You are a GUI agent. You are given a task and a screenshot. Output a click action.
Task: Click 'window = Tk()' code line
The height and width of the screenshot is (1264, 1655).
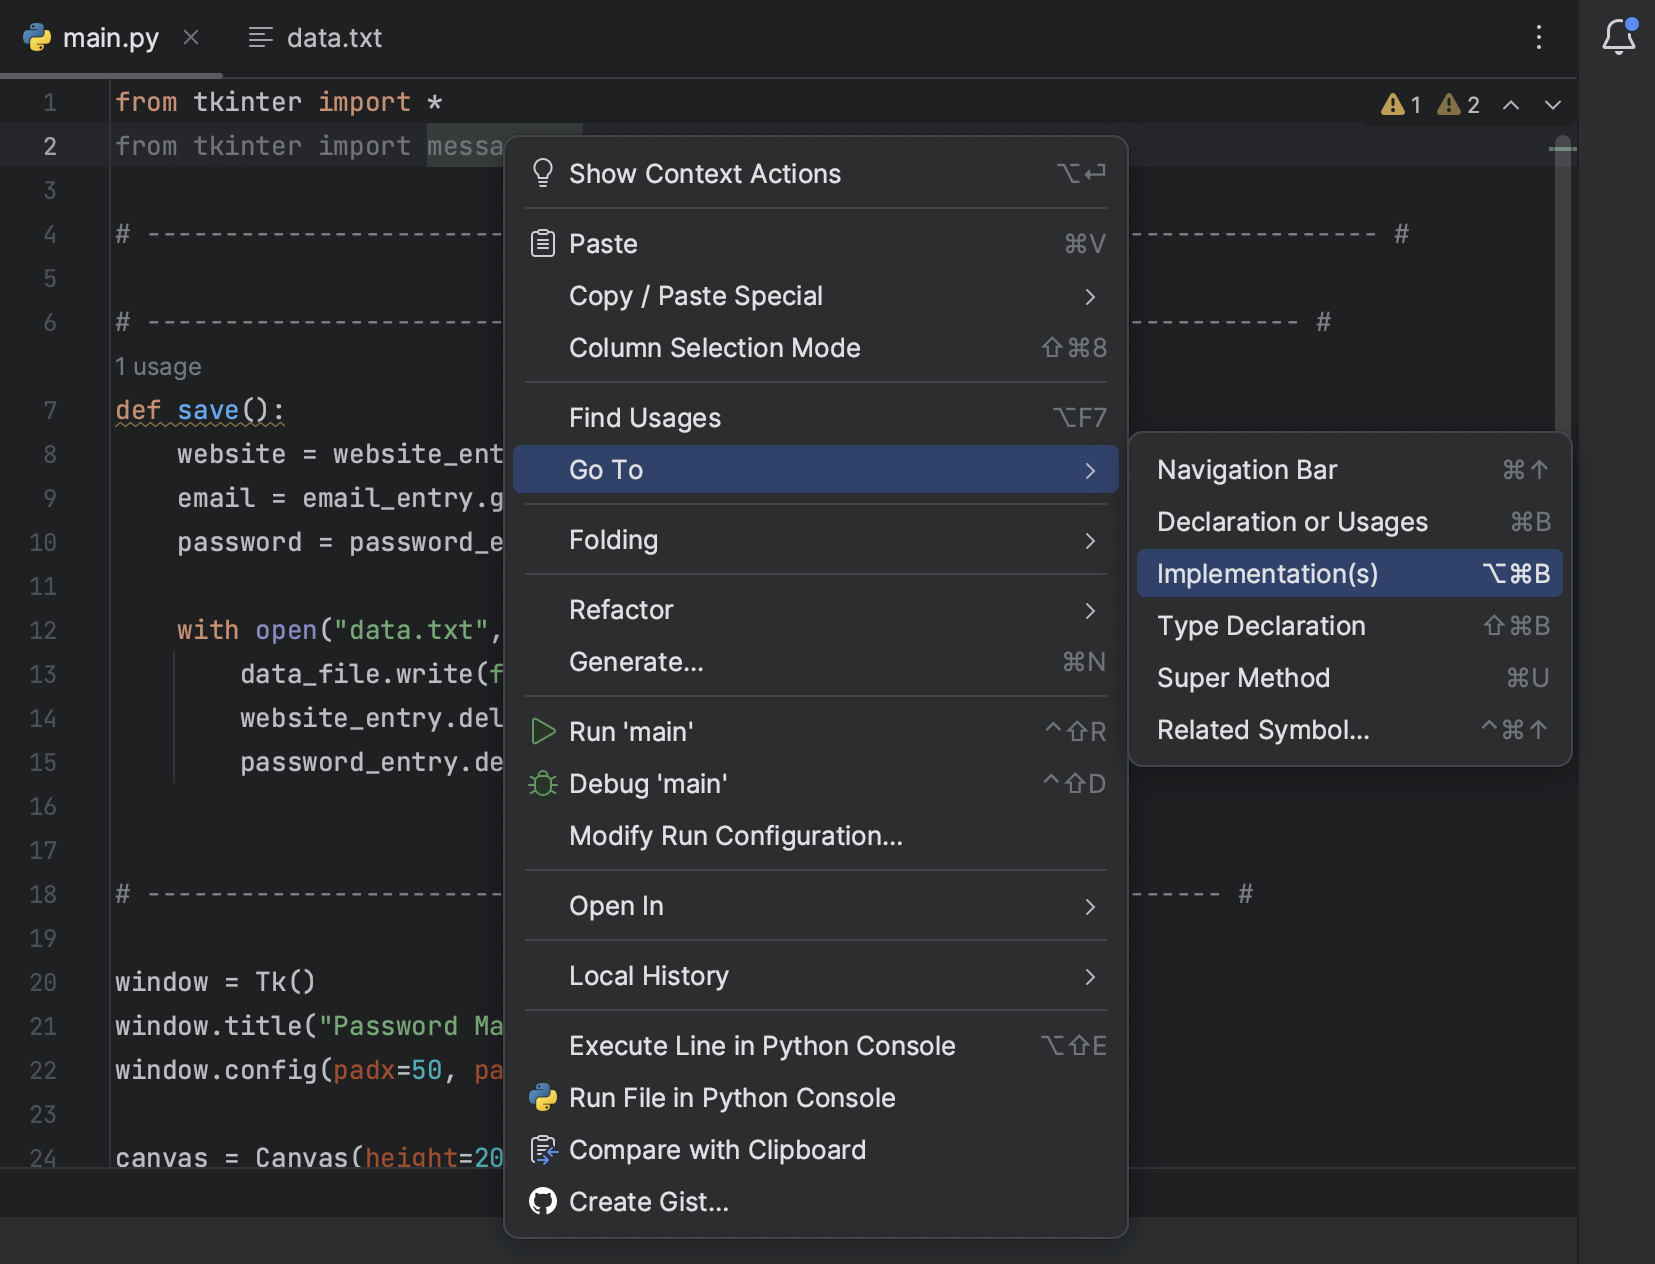coord(215,982)
